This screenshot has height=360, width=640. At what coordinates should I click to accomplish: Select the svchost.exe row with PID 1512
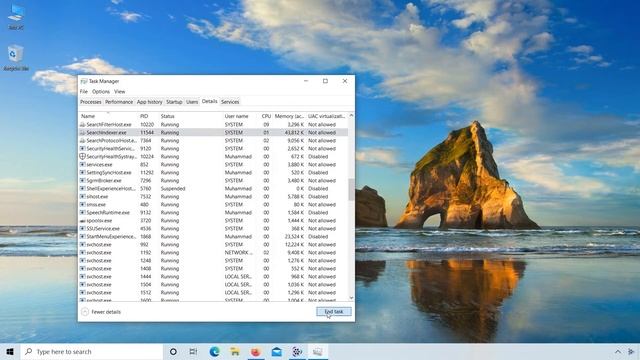point(213,293)
